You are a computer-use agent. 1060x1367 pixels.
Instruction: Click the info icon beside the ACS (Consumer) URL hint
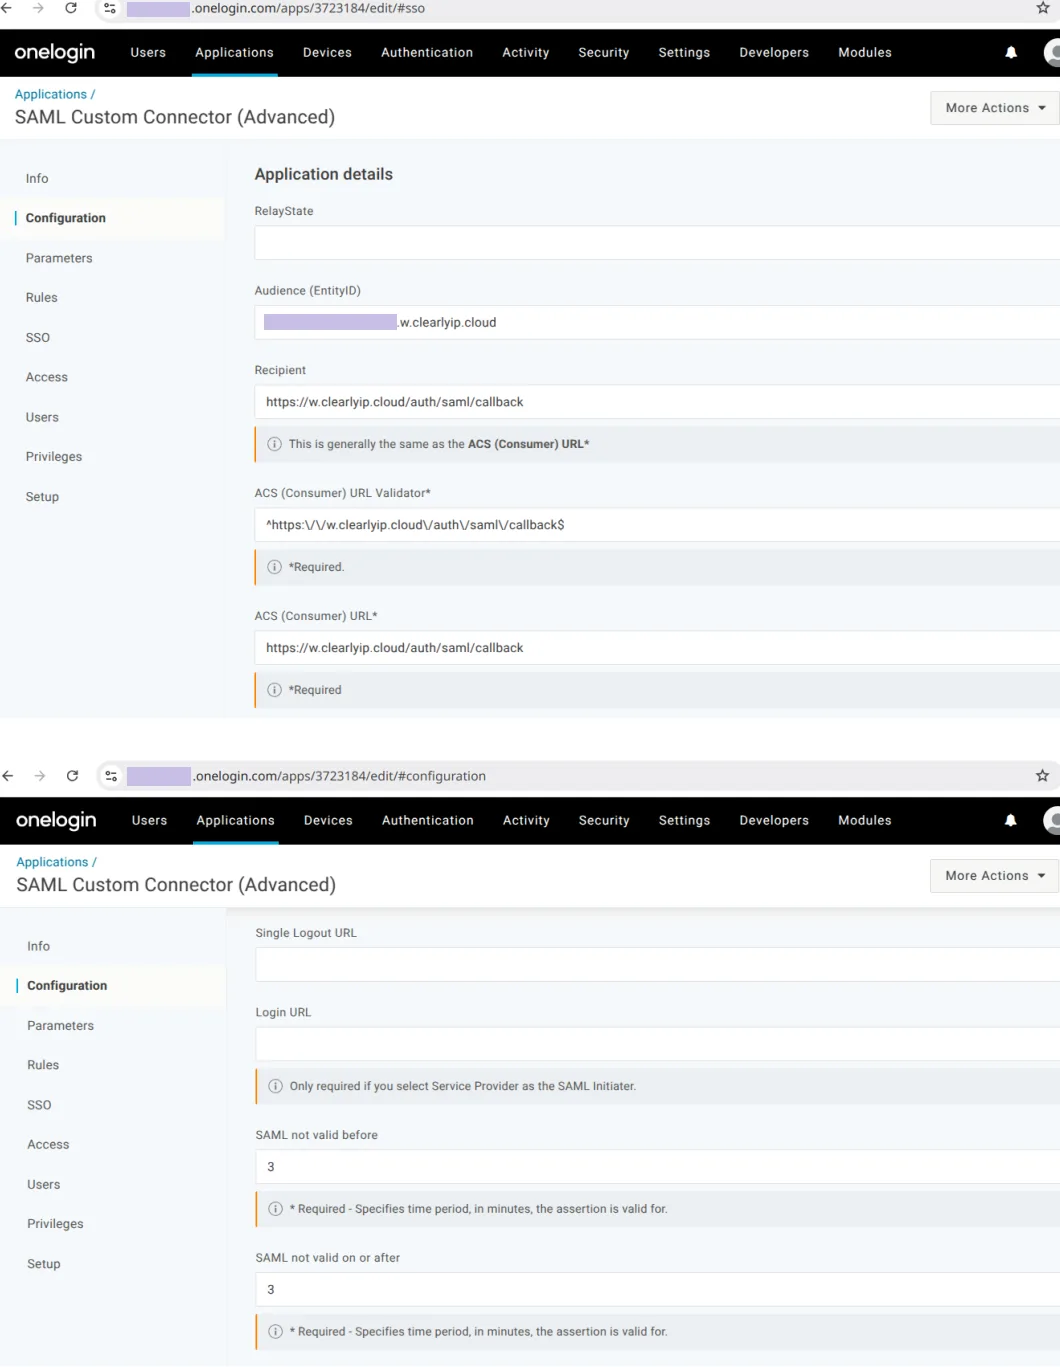[x=274, y=444]
